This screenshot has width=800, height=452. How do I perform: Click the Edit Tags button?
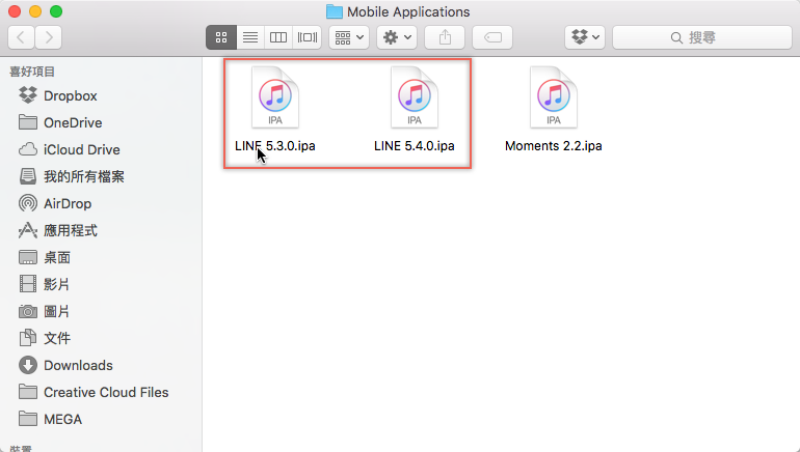click(x=492, y=37)
